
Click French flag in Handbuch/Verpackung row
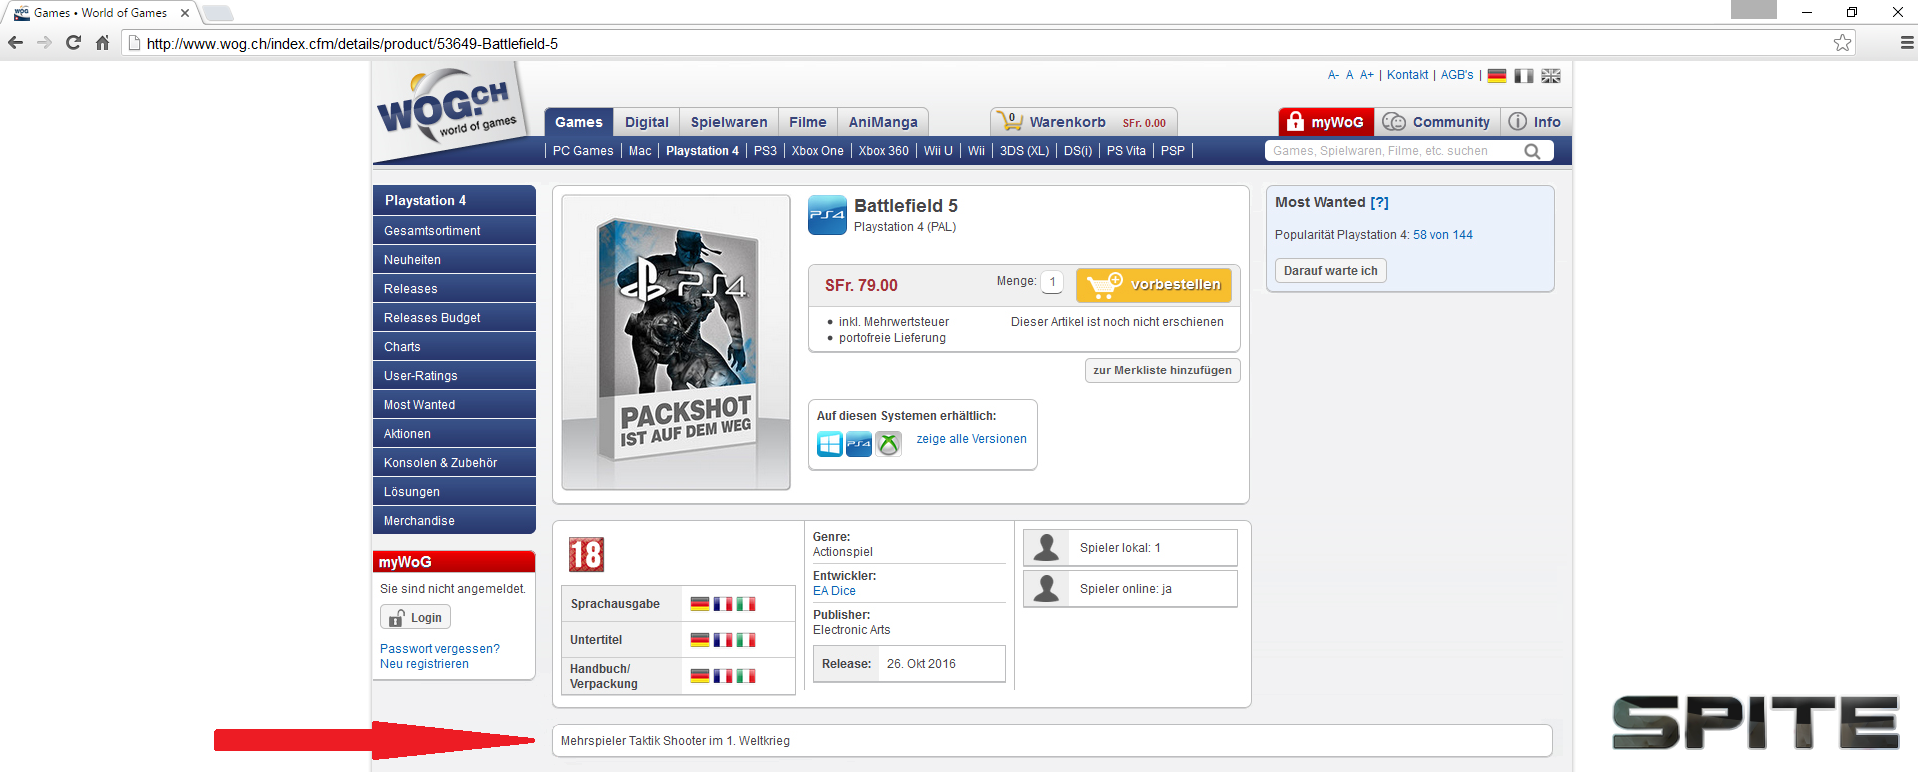pyautogui.click(x=723, y=676)
